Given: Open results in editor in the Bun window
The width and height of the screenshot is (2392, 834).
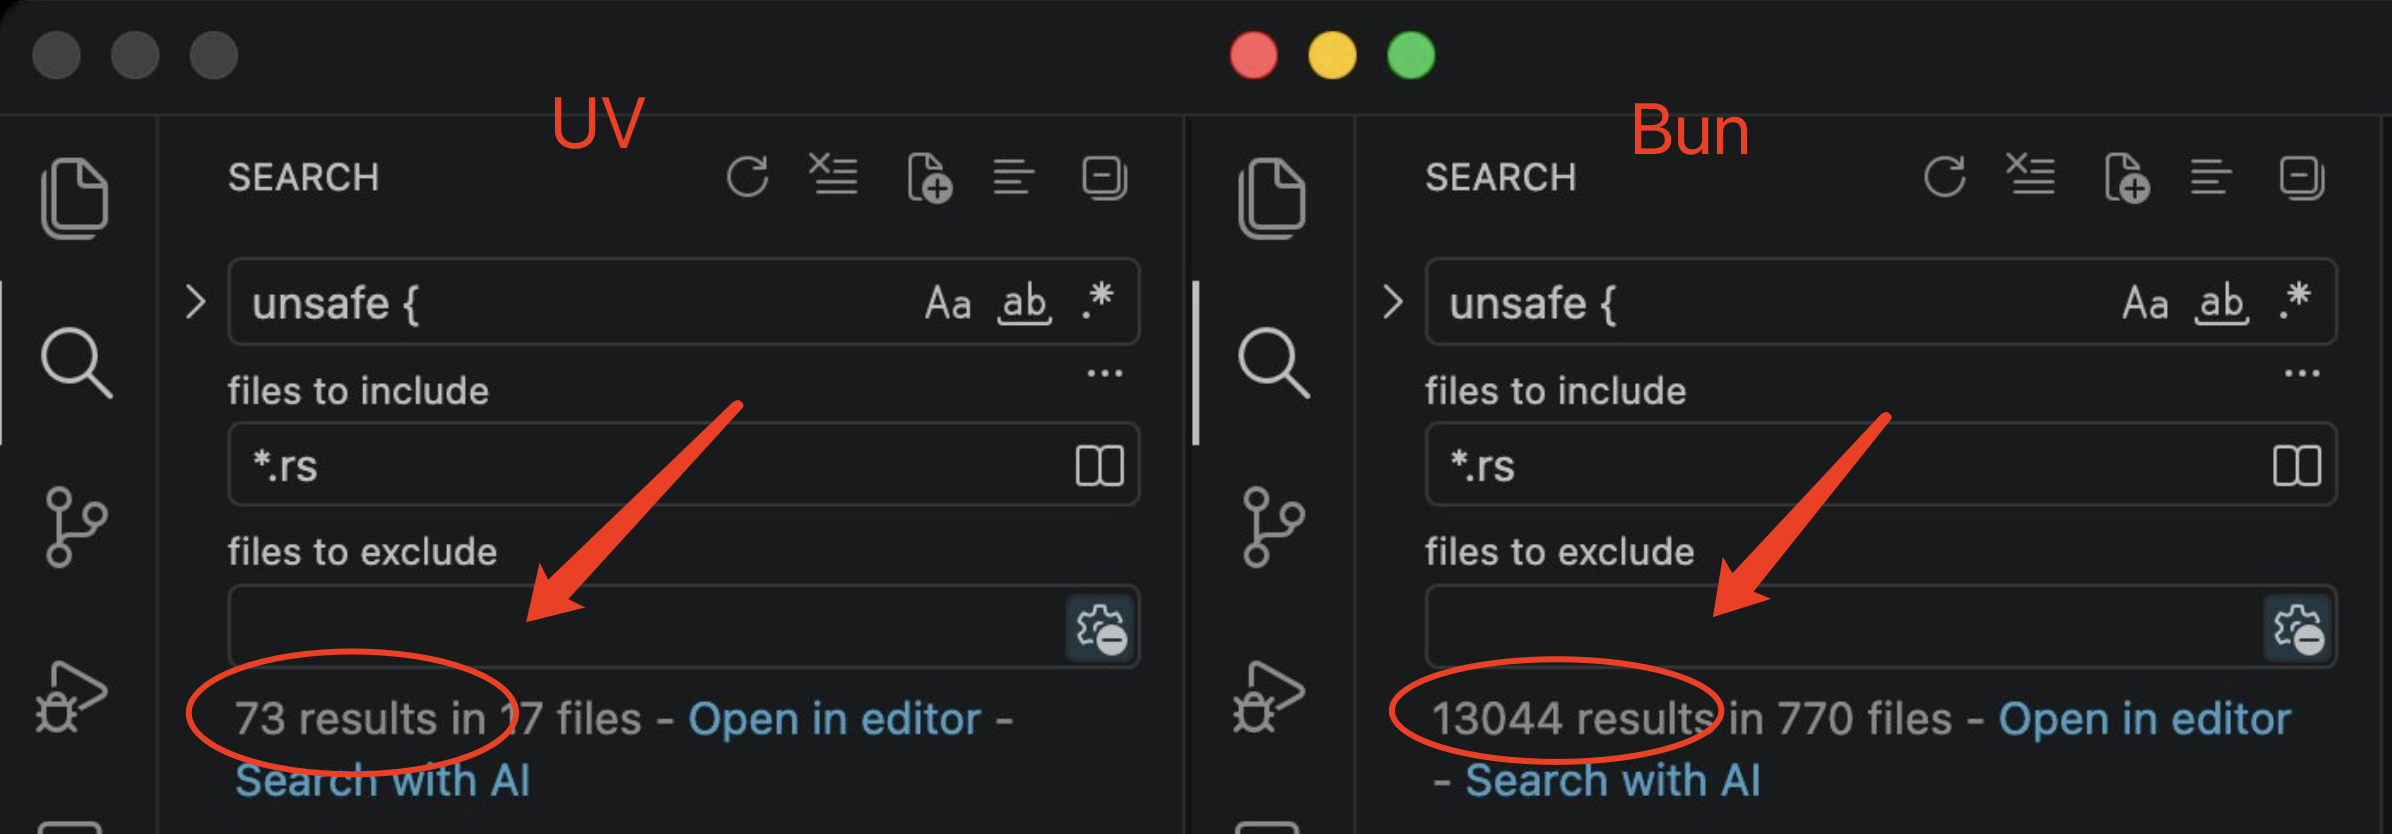Looking at the screenshot, I should tap(2144, 719).
